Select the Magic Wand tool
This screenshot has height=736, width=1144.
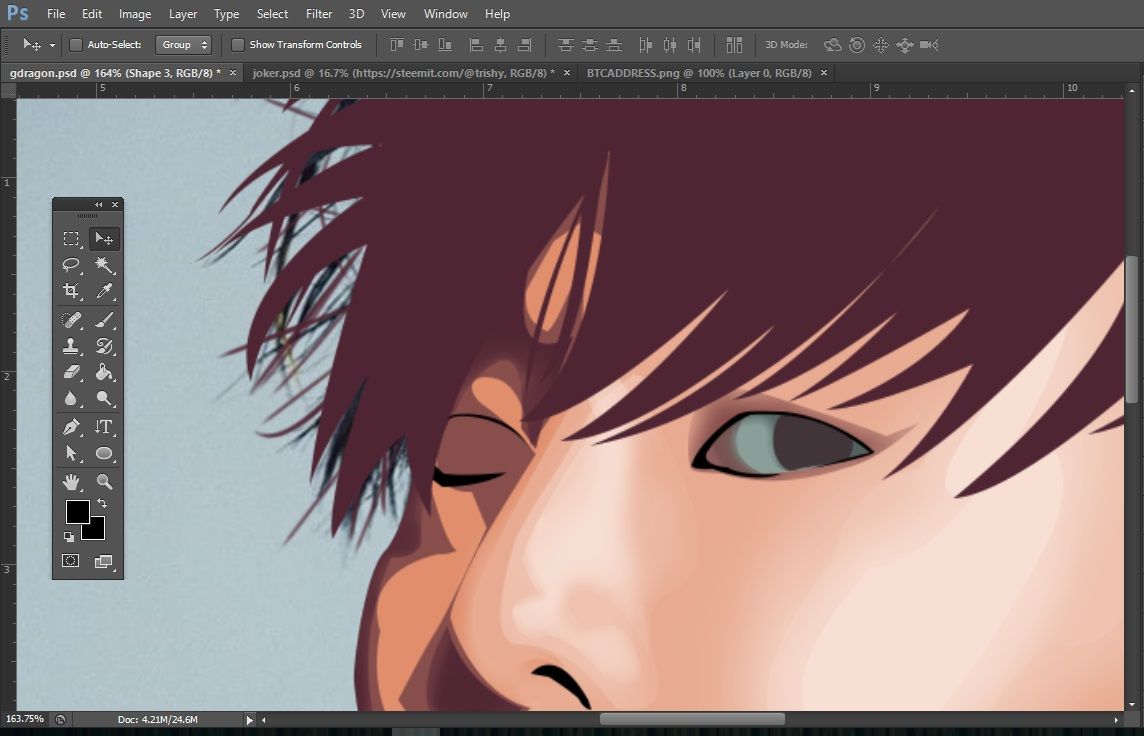[x=103, y=265]
